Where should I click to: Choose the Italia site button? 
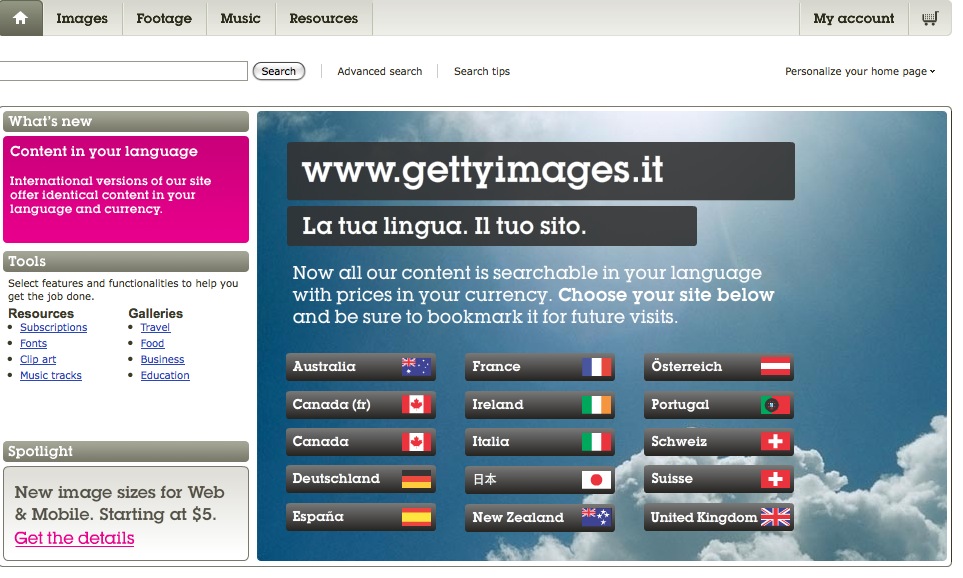539,442
